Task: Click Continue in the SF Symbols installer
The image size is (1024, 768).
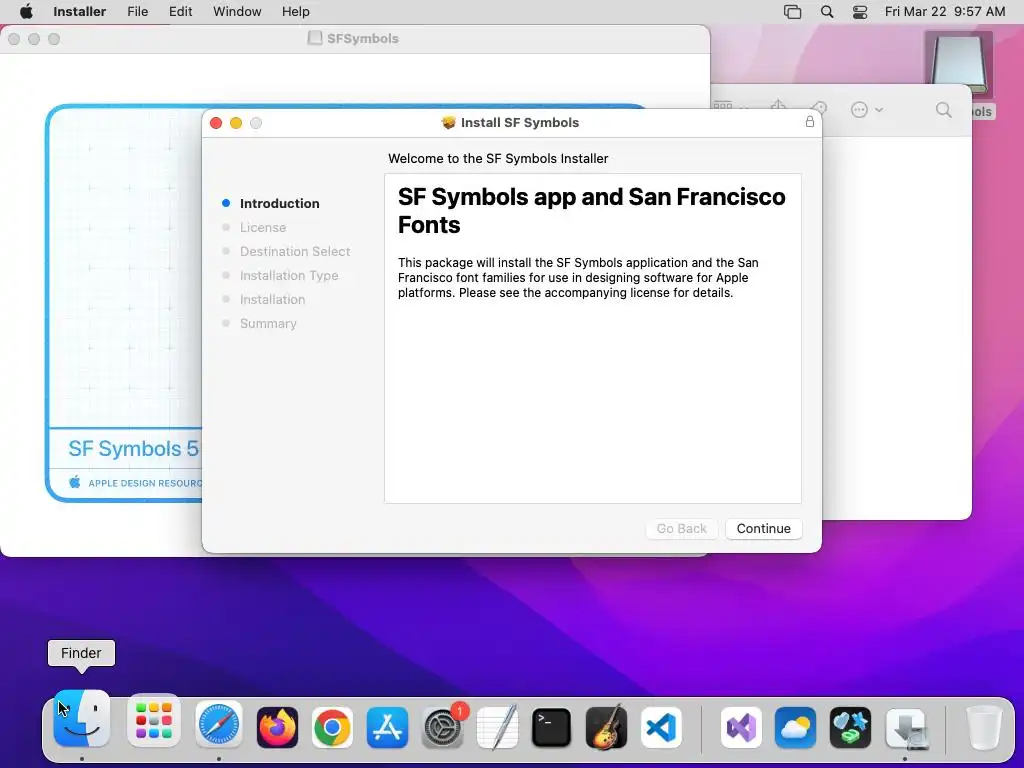Action: [x=763, y=528]
